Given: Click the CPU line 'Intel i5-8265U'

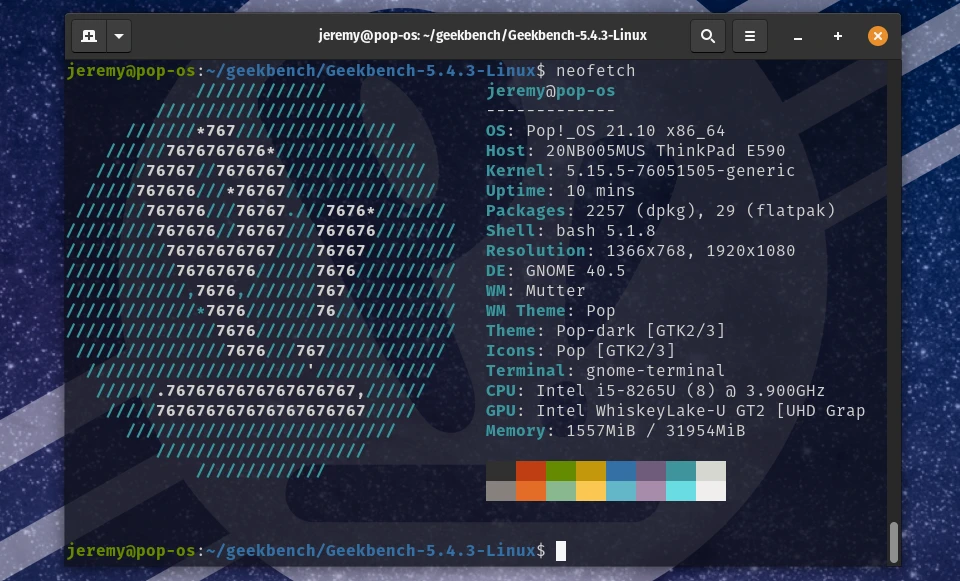Looking at the screenshot, I should [606, 391].
